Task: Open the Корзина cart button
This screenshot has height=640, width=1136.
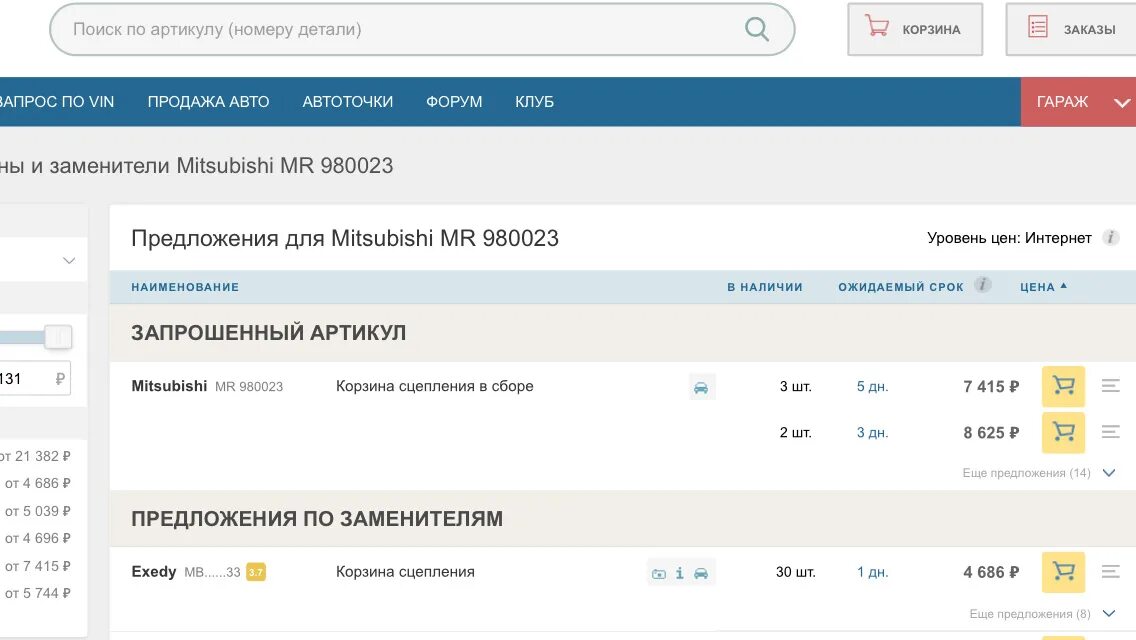Action: (x=915, y=29)
